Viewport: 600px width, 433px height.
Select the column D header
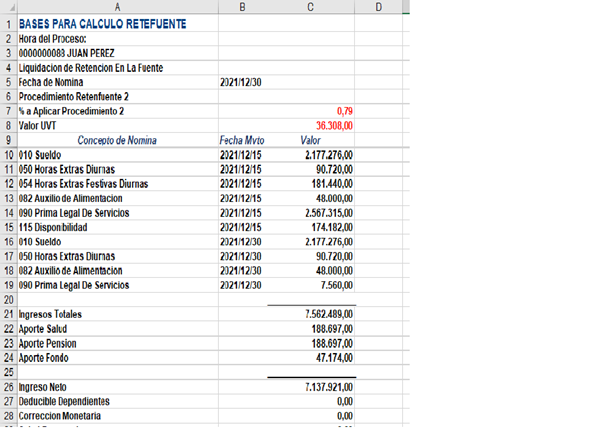(379, 7)
